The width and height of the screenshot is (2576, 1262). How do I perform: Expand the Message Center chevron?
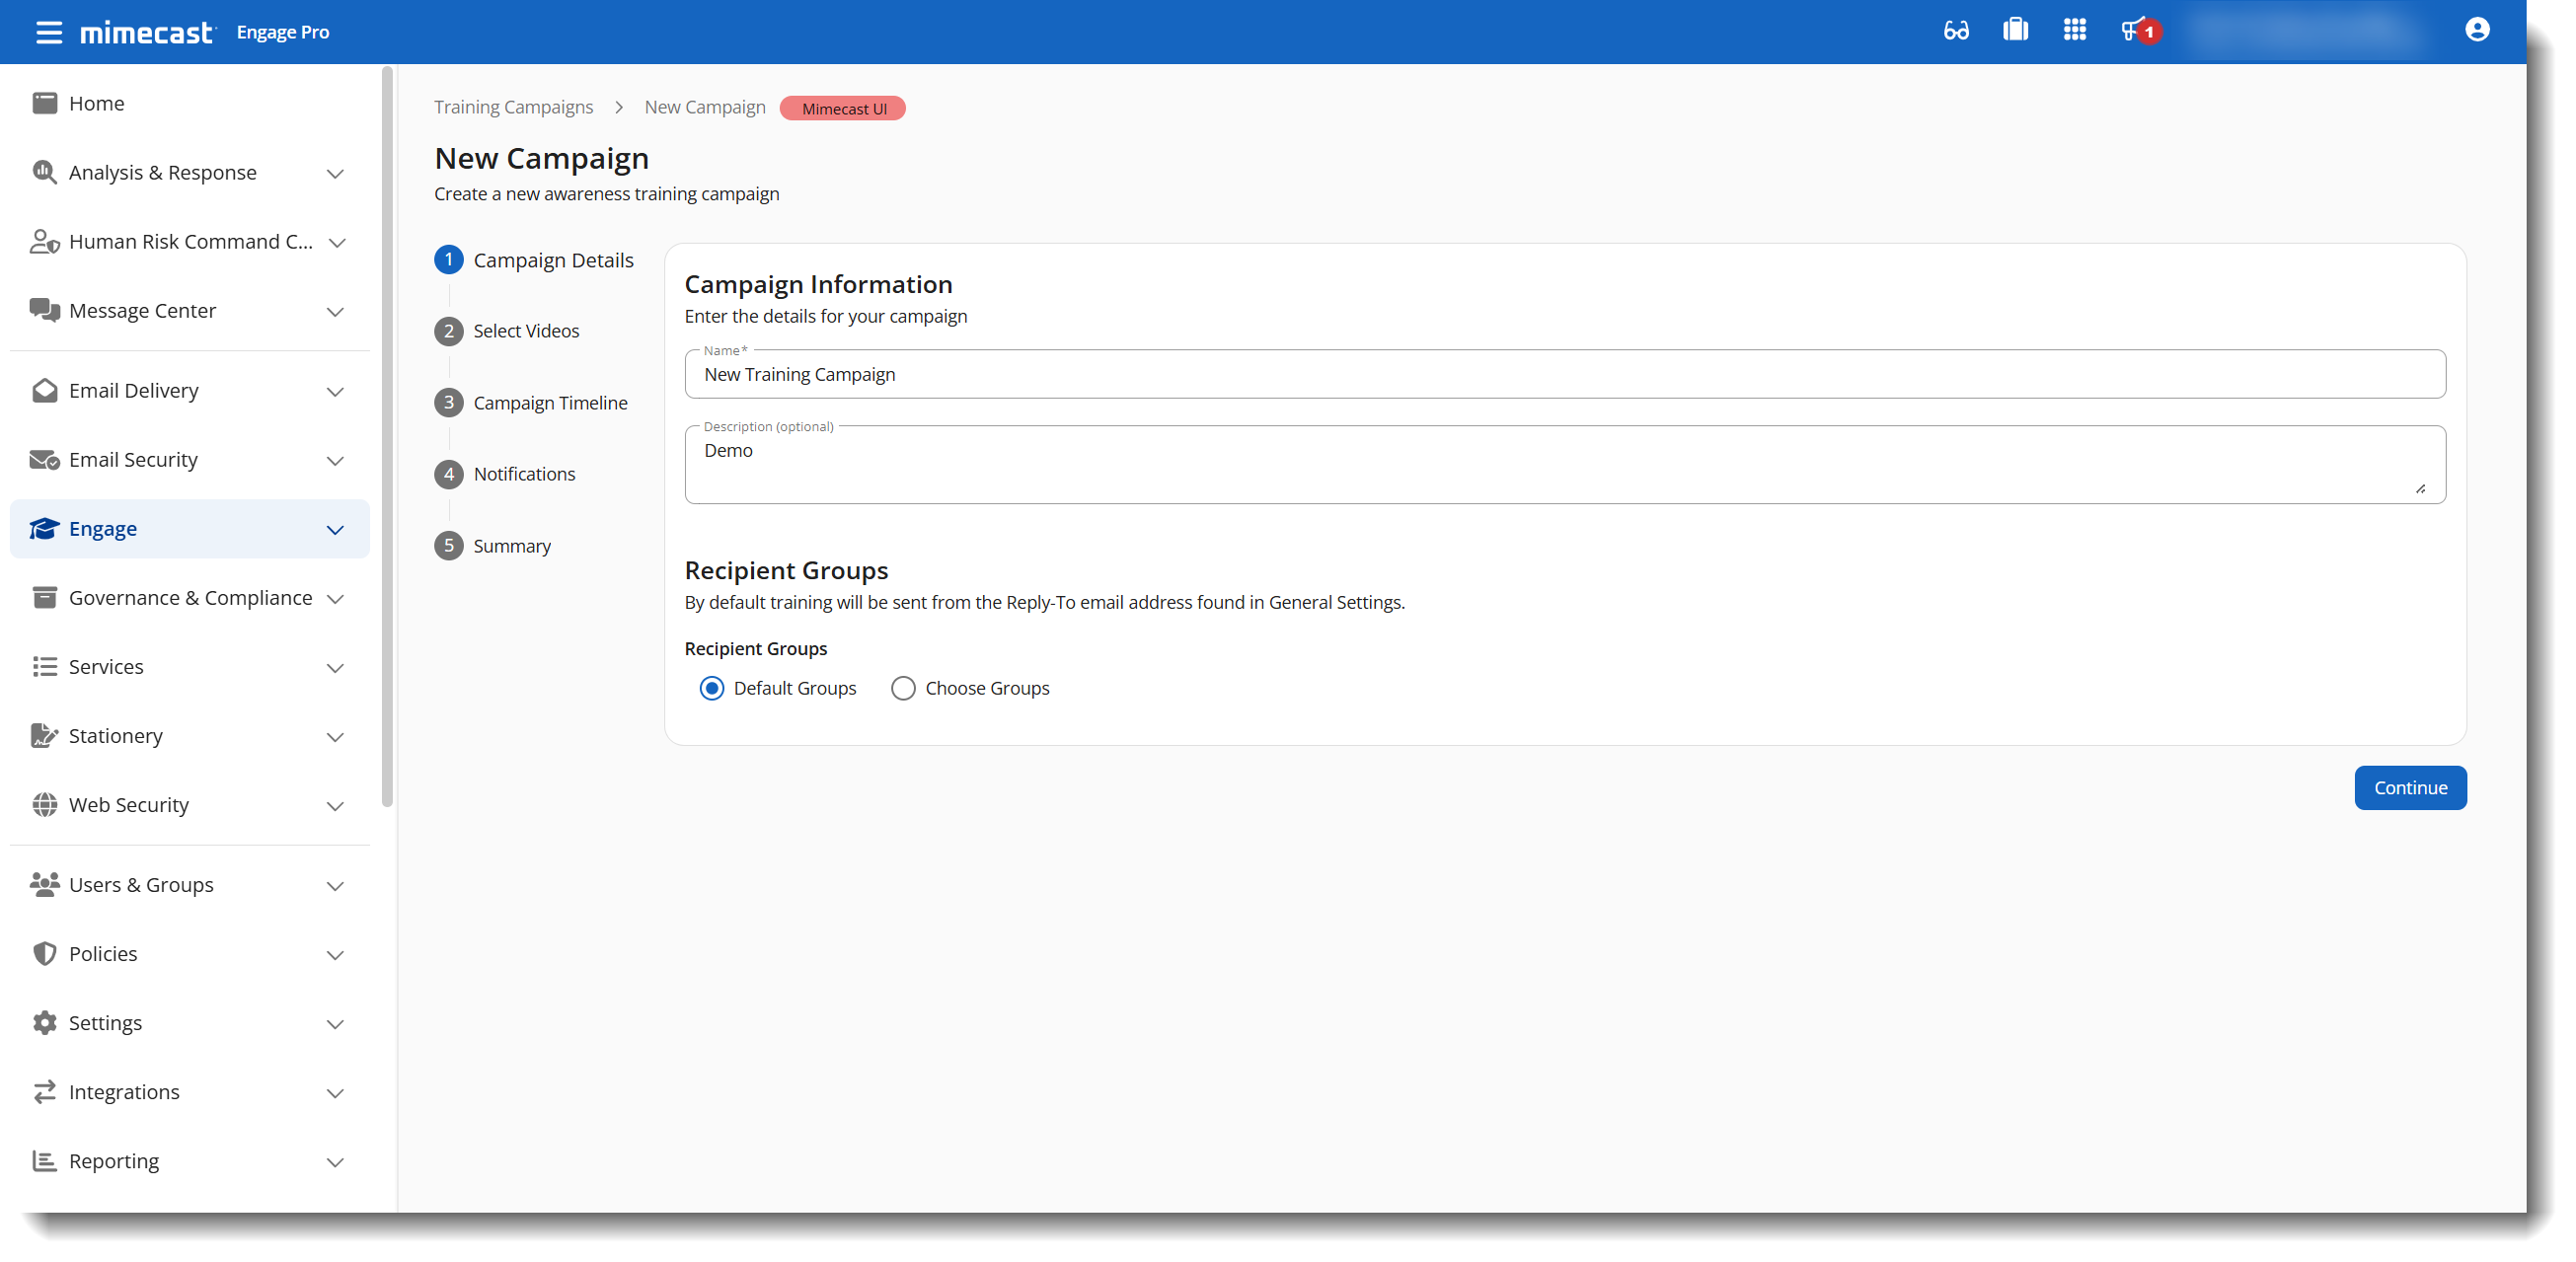pyautogui.click(x=335, y=311)
